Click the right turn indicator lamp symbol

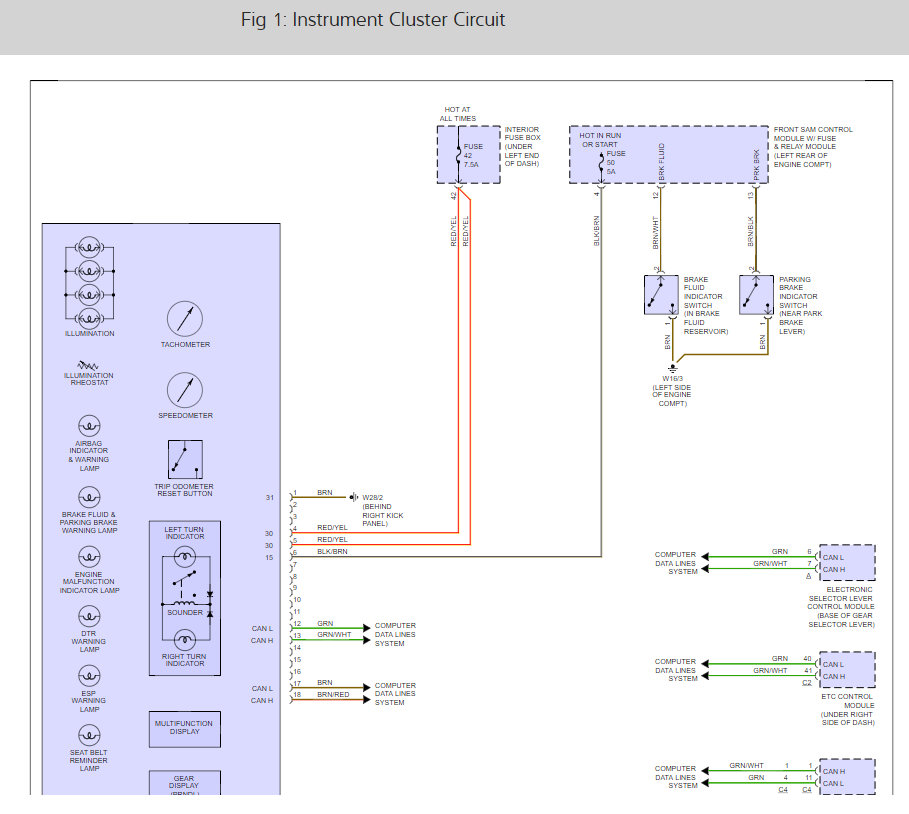coord(185,639)
